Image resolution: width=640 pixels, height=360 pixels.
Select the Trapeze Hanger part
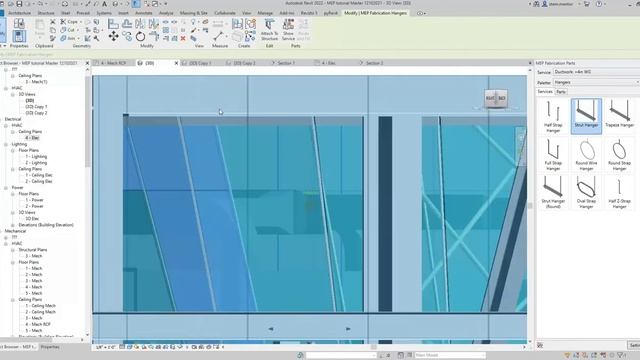[619, 114]
